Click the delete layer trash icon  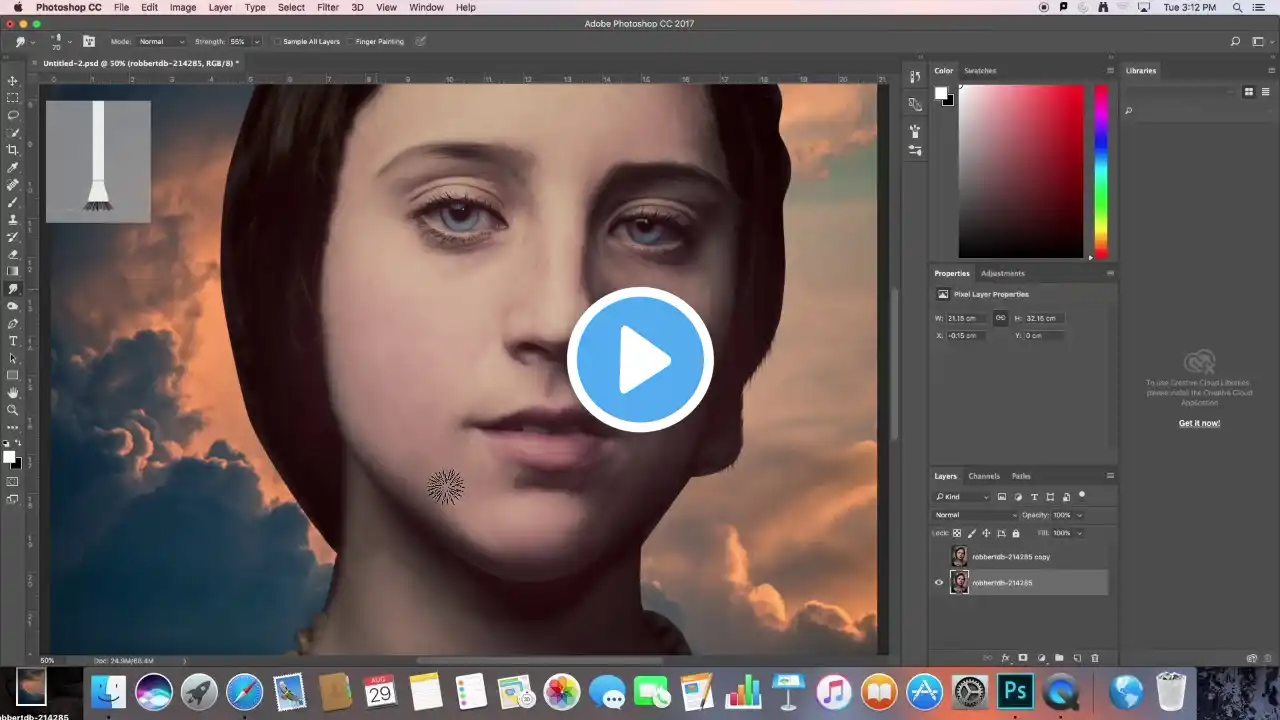point(1094,658)
